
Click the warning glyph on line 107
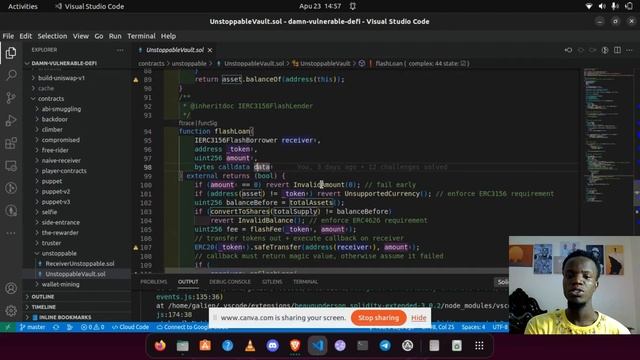(x=136, y=247)
